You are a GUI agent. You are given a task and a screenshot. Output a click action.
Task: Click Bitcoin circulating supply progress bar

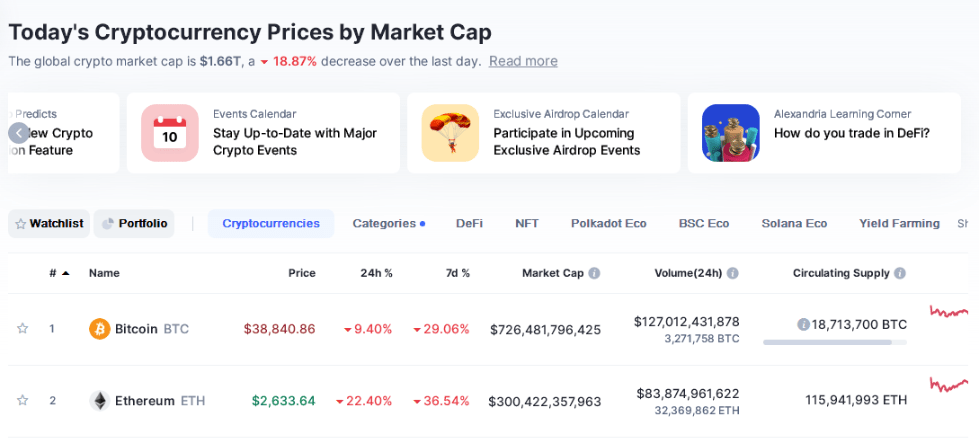click(x=834, y=342)
